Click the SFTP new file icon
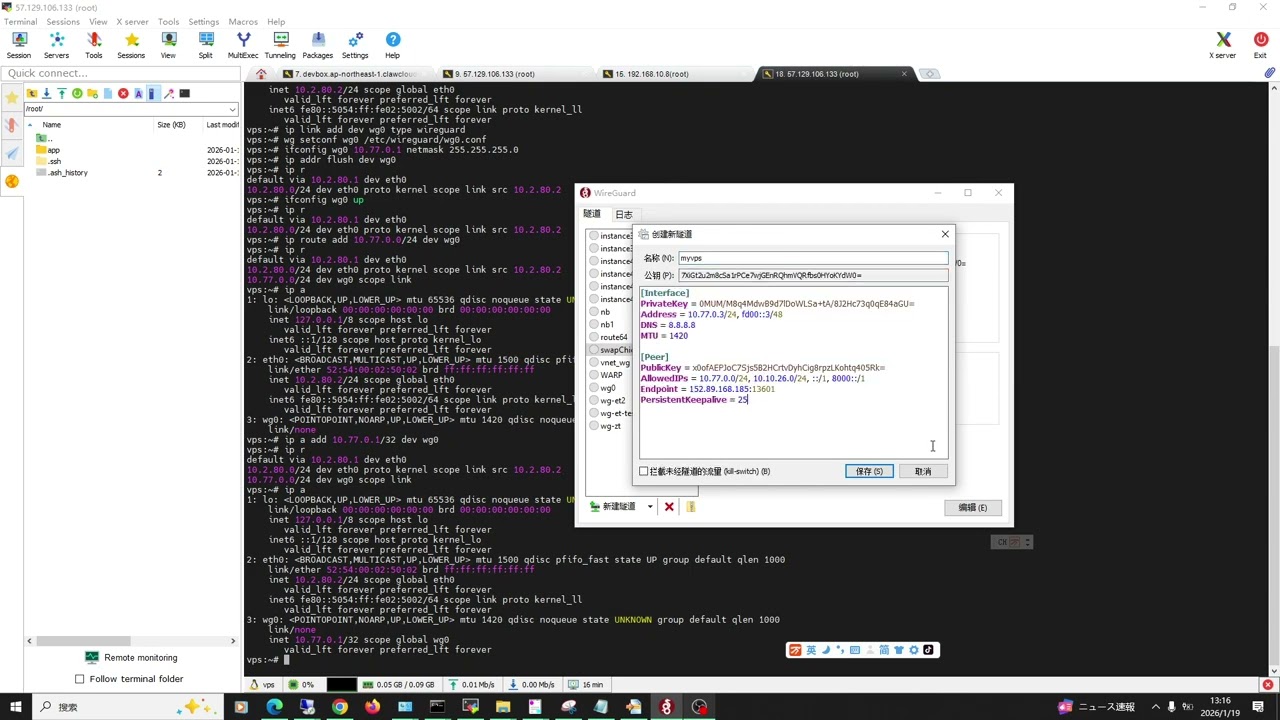 [x=107, y=94]
